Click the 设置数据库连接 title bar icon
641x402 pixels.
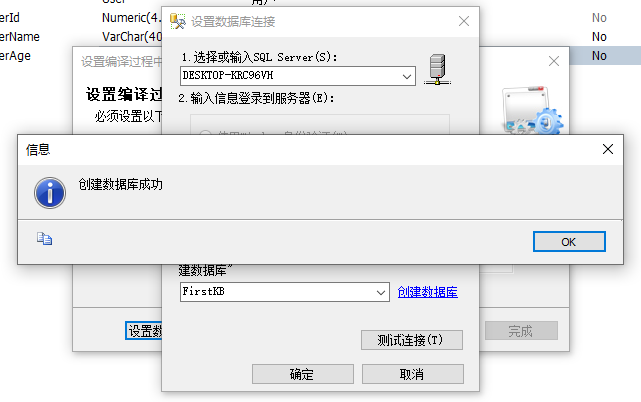[x=177, y=21]
